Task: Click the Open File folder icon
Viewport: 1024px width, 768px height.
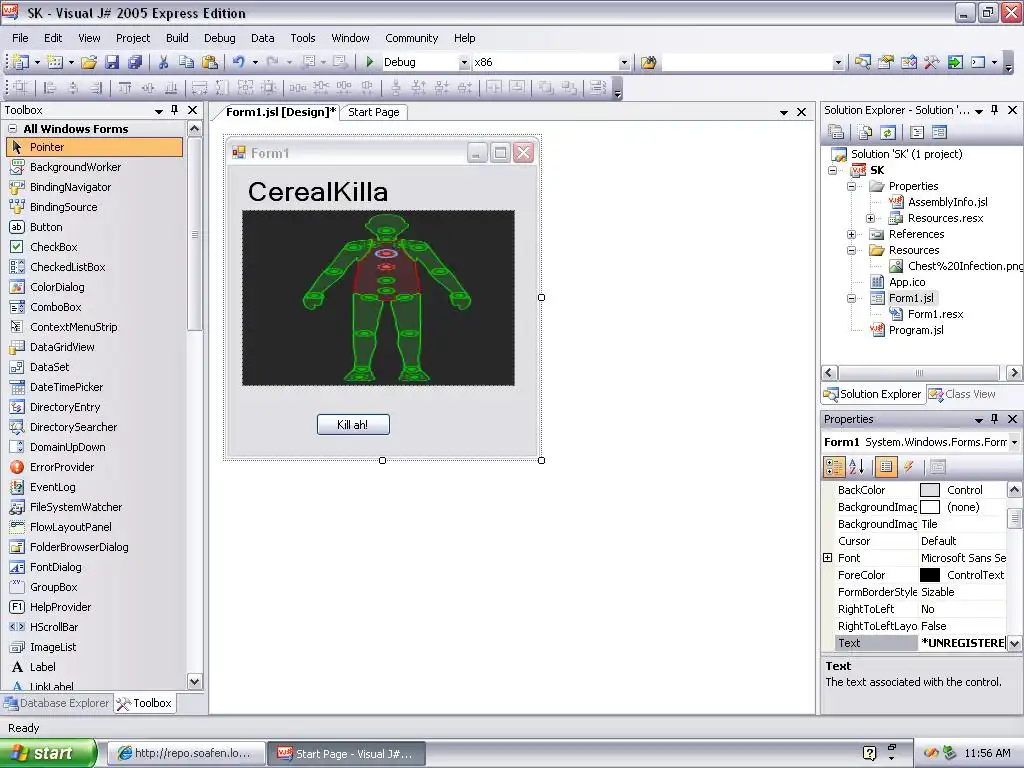Action: pyautogui.click(x=89, y=62)
